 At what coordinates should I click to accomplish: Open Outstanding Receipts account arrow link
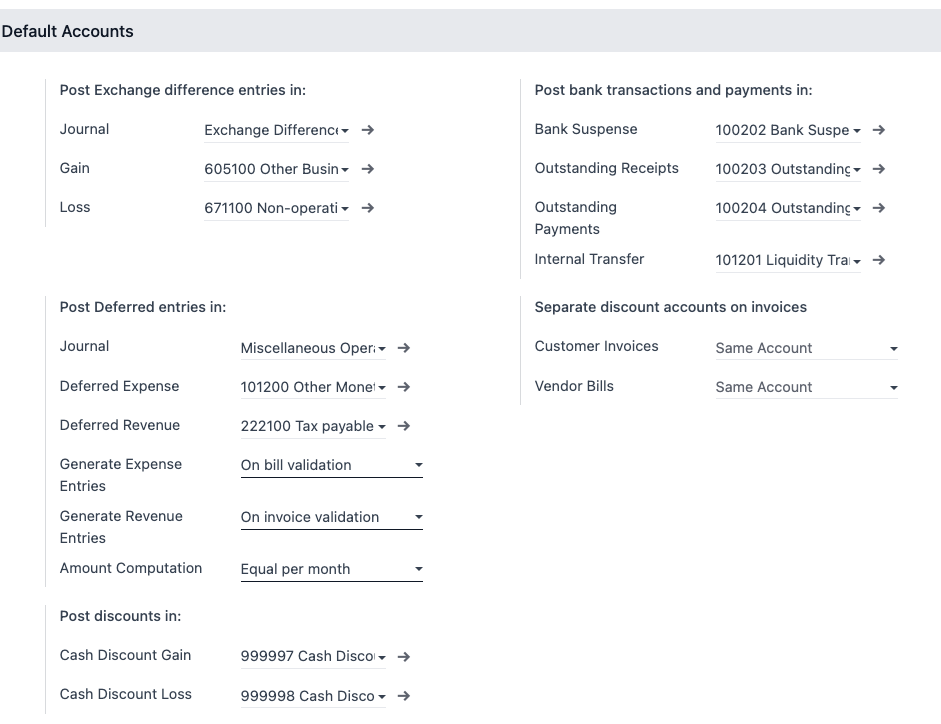coord(879,169)
